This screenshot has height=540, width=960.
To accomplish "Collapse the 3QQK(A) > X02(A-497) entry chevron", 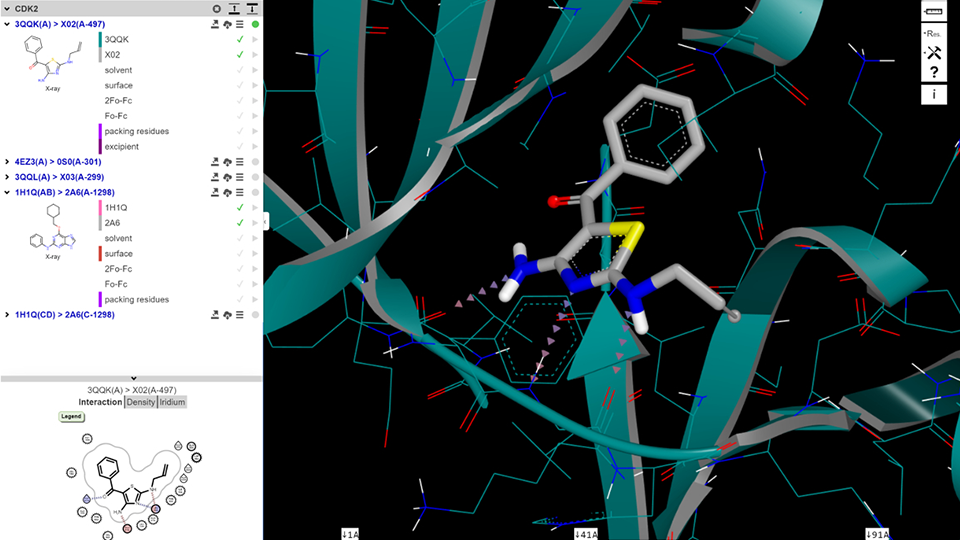I will coord(7,24).
